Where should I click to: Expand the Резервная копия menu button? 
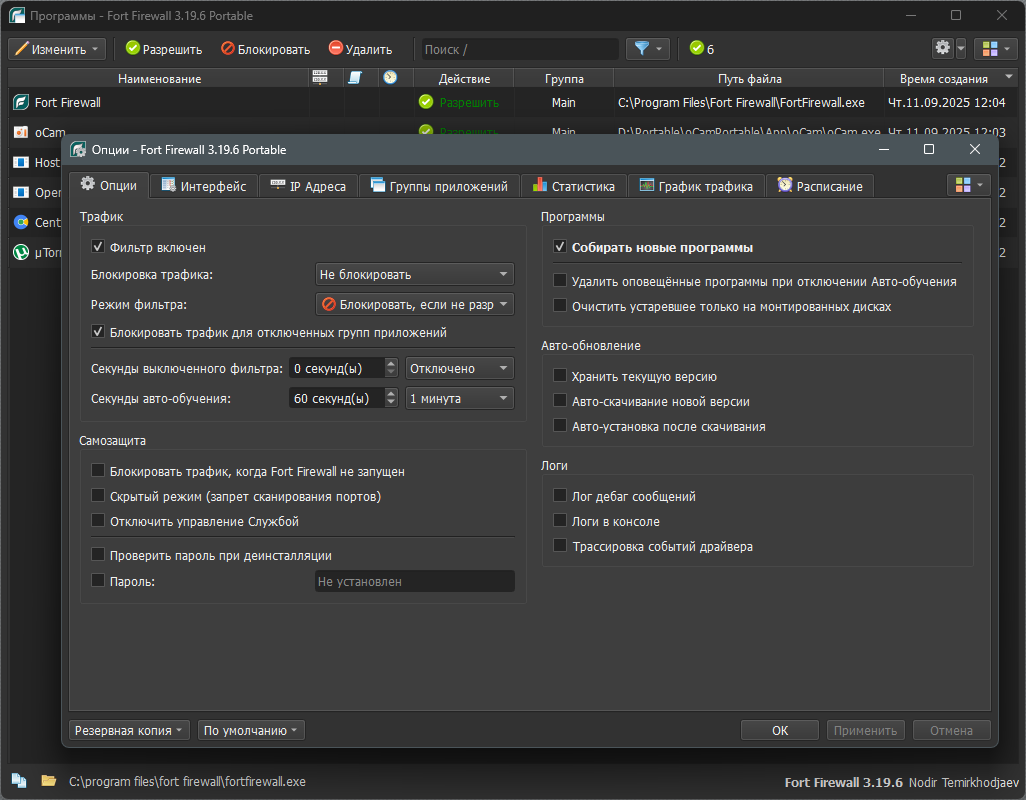pyautogui.click(x=129, y=730)
